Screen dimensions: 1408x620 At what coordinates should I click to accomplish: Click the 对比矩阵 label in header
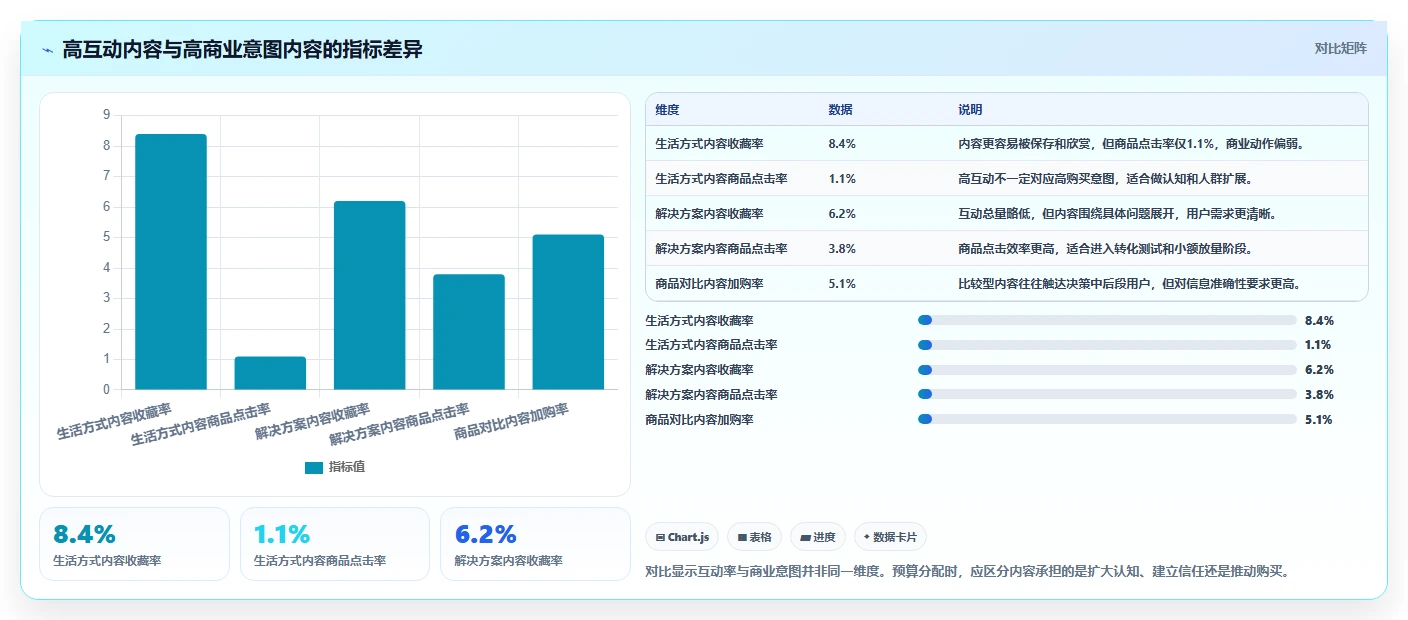coord(1340,48)
